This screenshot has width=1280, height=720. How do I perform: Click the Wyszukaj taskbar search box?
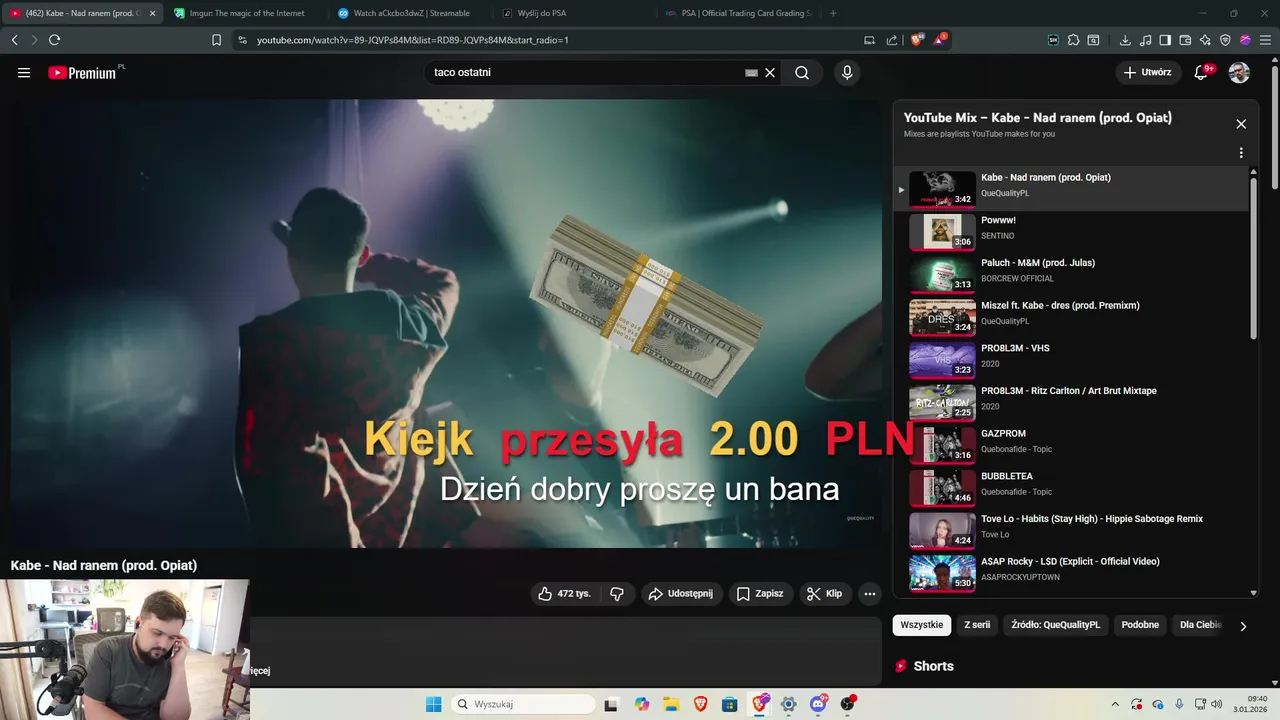pos(522,704)
